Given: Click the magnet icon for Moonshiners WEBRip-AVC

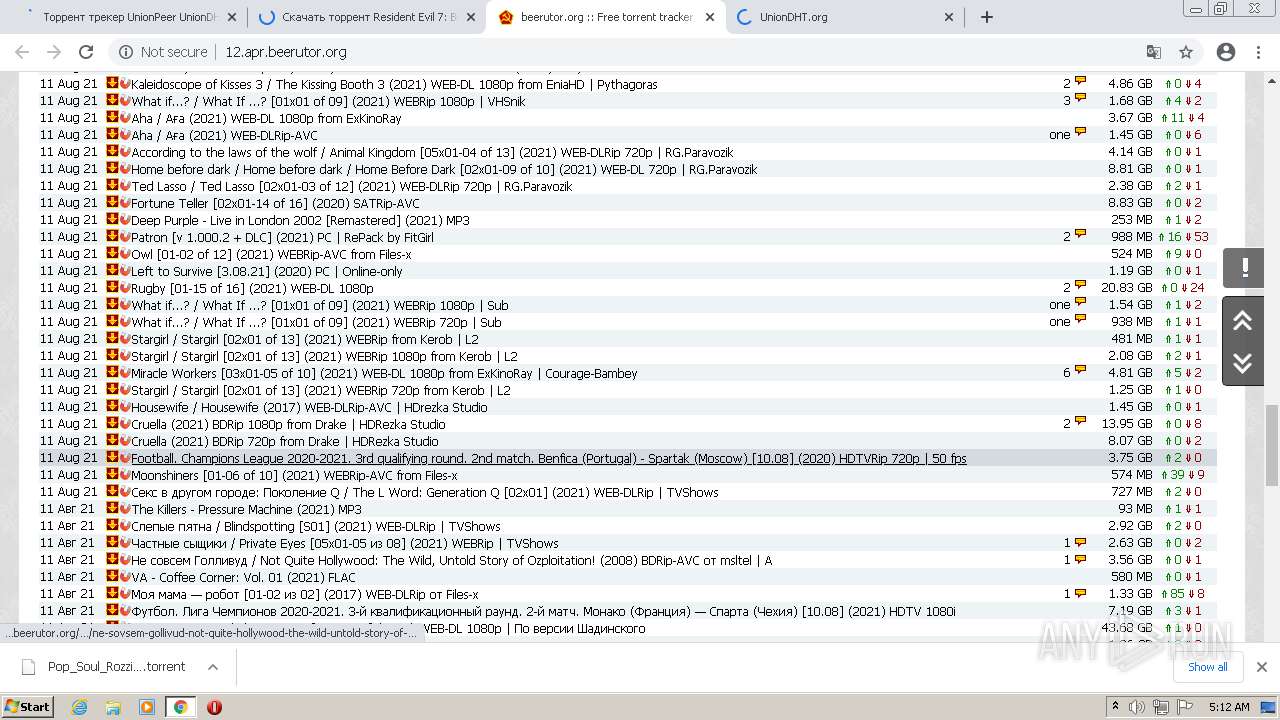Looking at the screenshot, I should coord(125,475).
